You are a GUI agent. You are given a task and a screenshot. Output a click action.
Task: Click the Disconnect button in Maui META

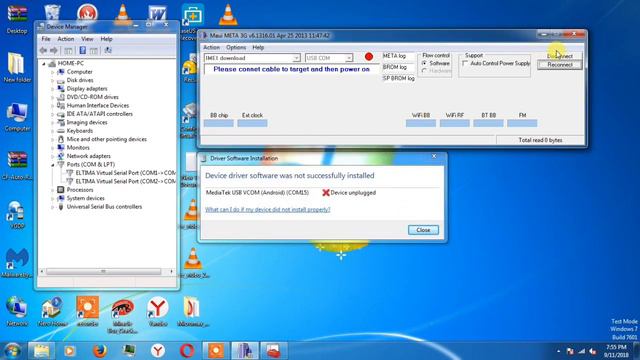coord(560,56)
